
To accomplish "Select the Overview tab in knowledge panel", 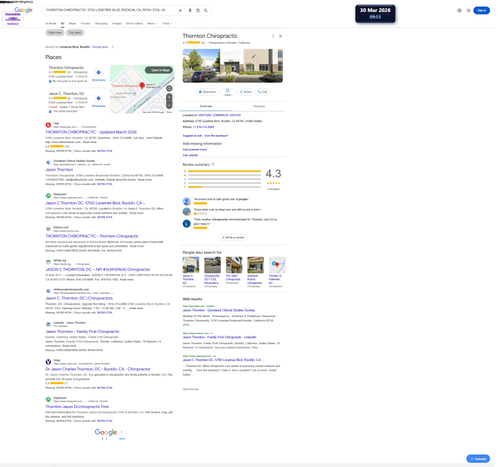I will (x=206, y=106).
